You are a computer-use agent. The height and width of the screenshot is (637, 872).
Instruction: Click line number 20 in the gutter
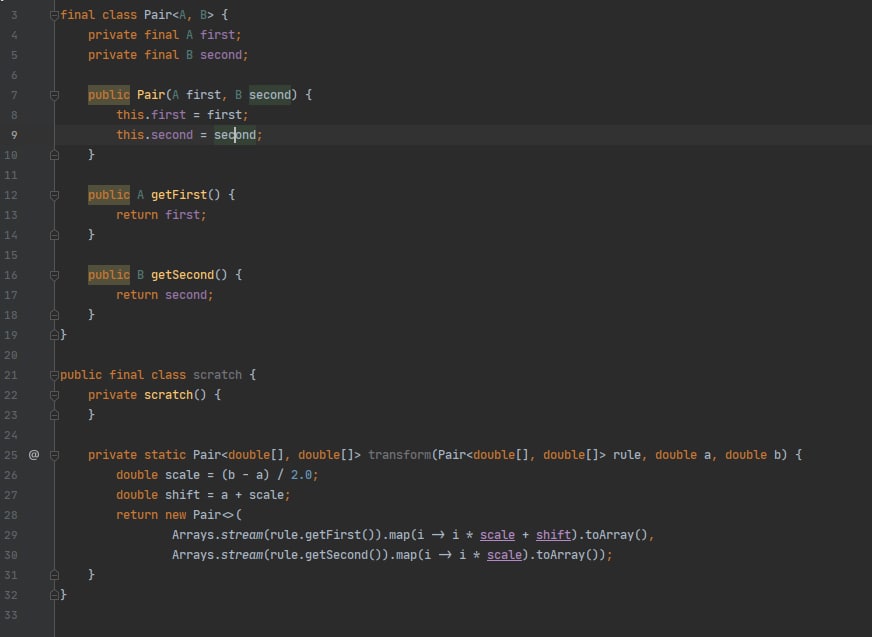click(11, 355)
